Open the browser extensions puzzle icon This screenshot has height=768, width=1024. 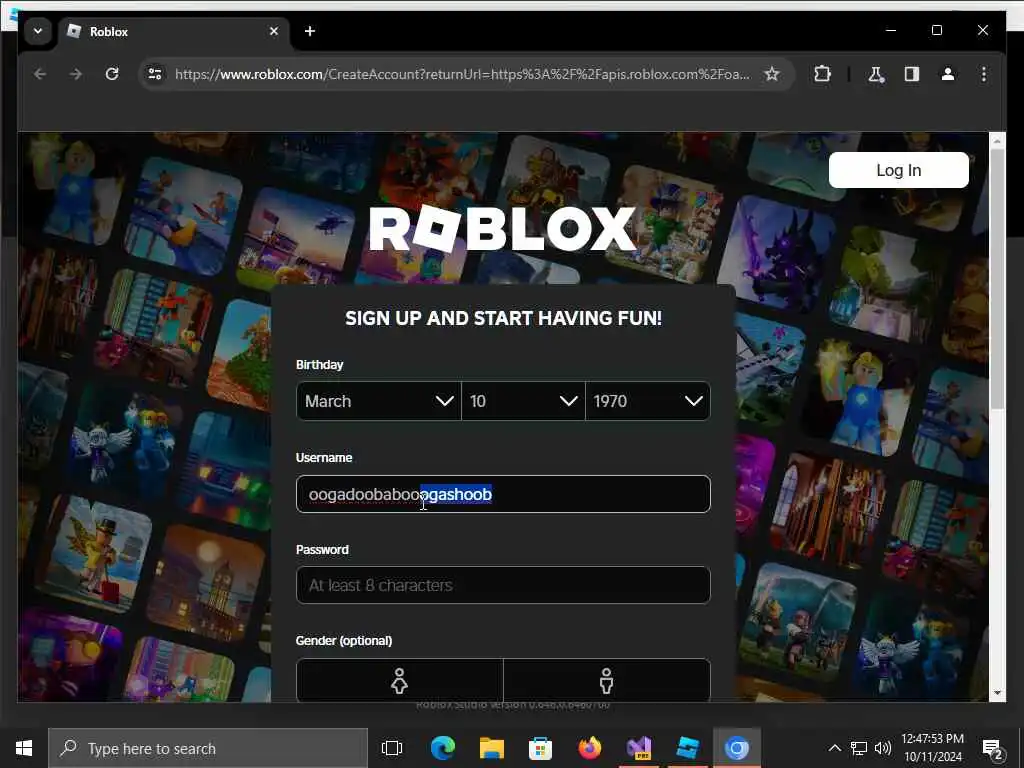coord(822,74)
